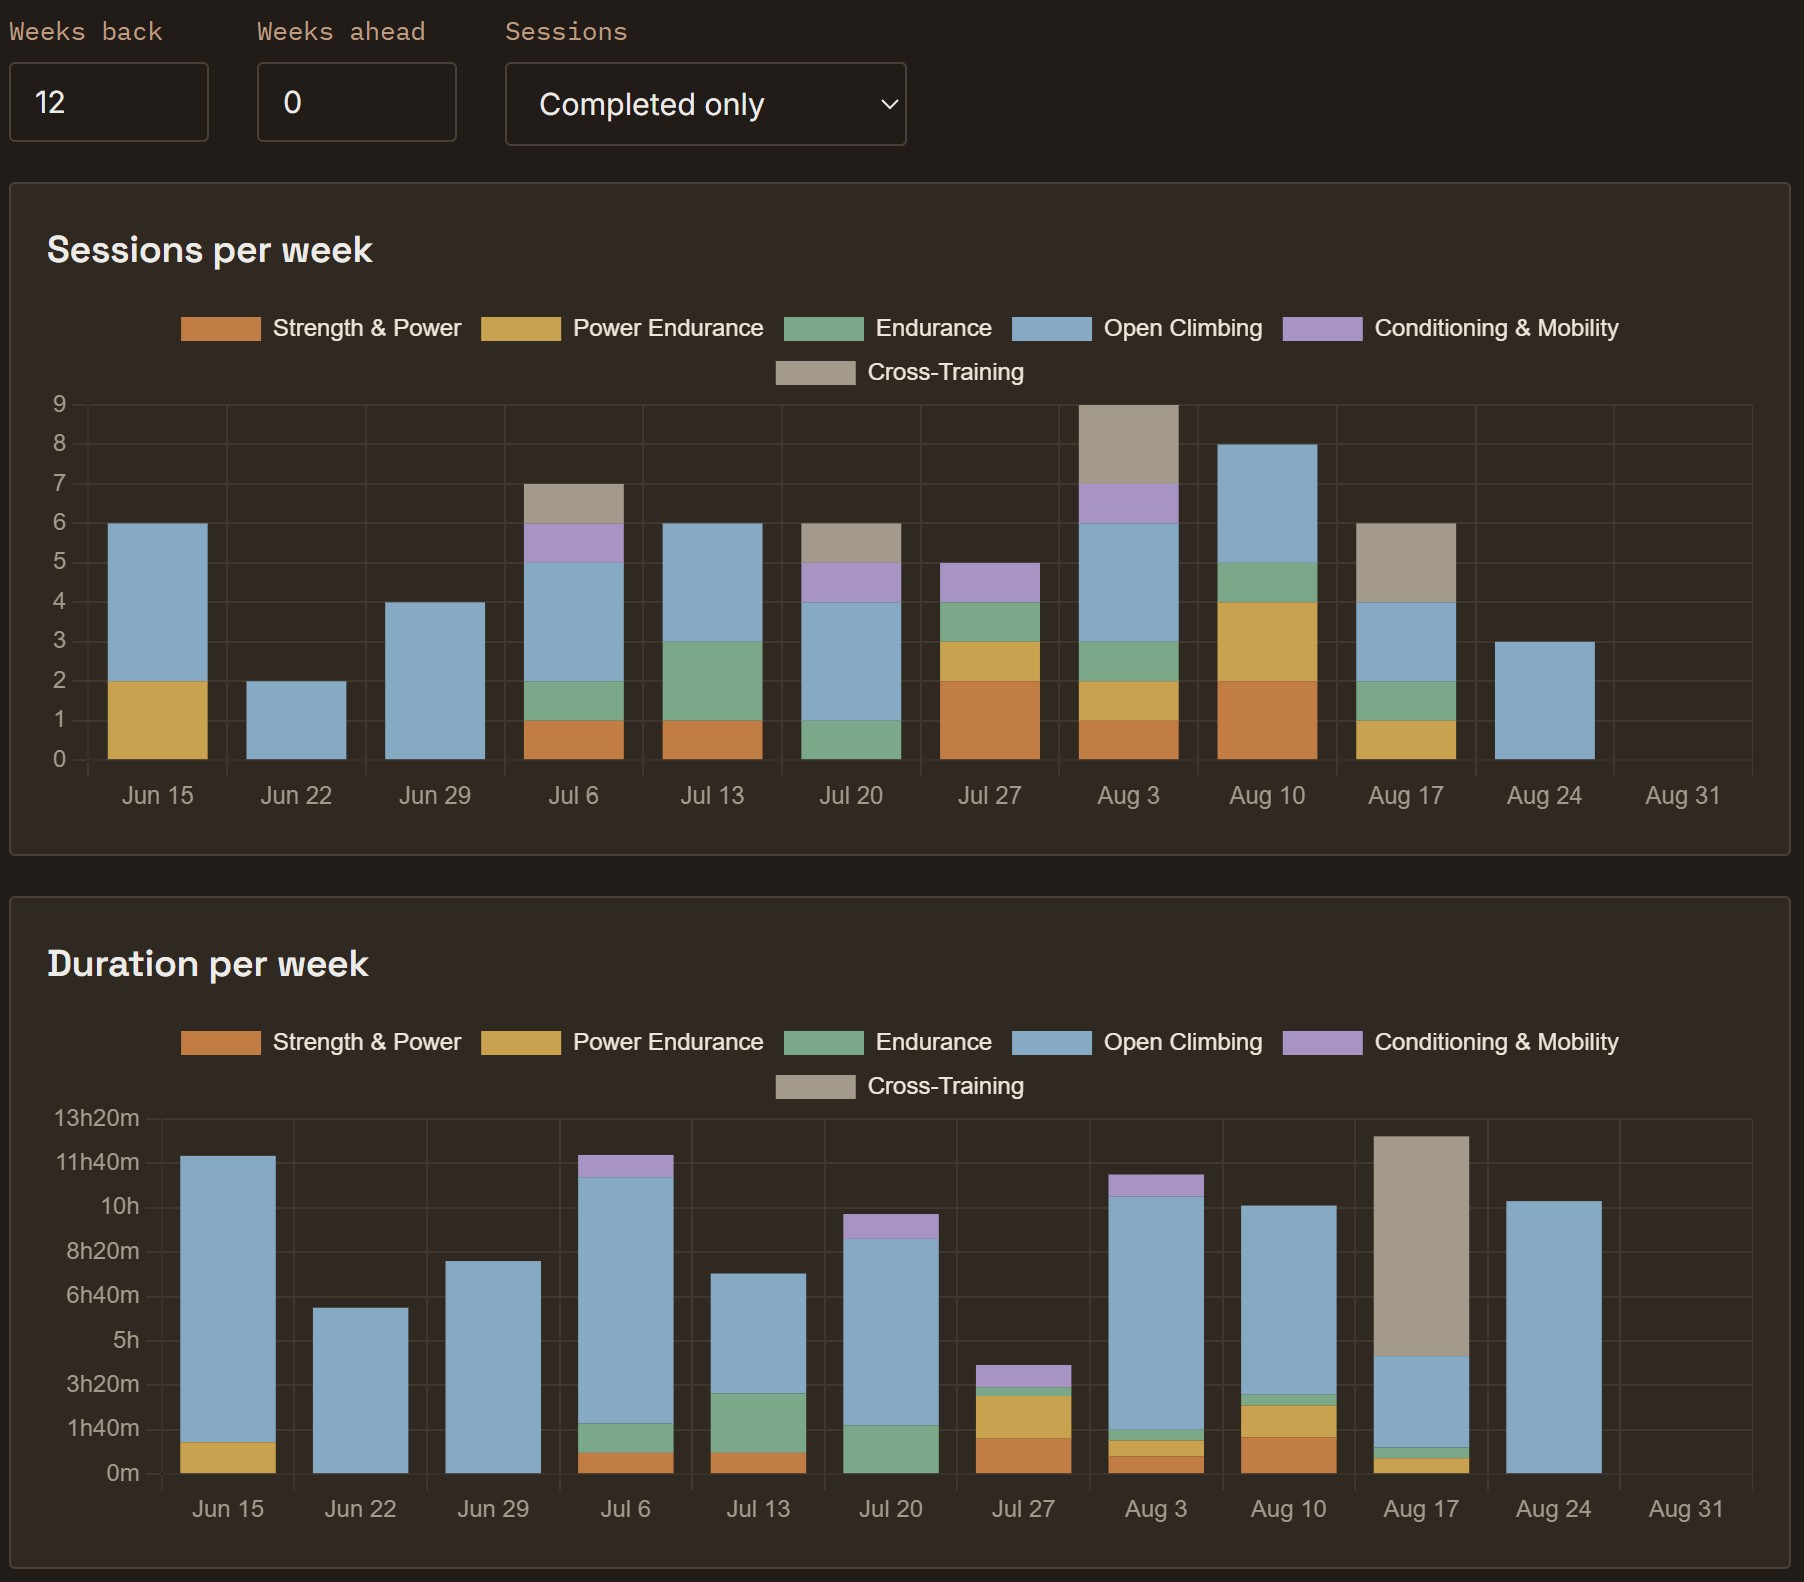Click Jun 22 bar in Duration per week chart

coord(361,1390)
